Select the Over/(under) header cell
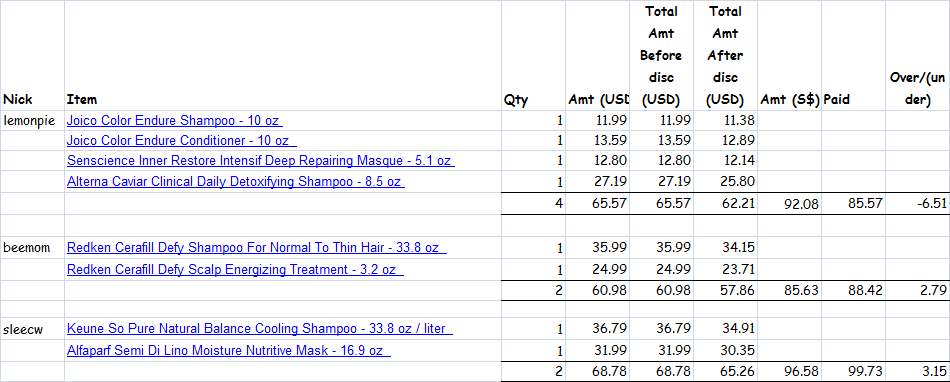This screenshot has width=950, height=382. click(917, 56)
